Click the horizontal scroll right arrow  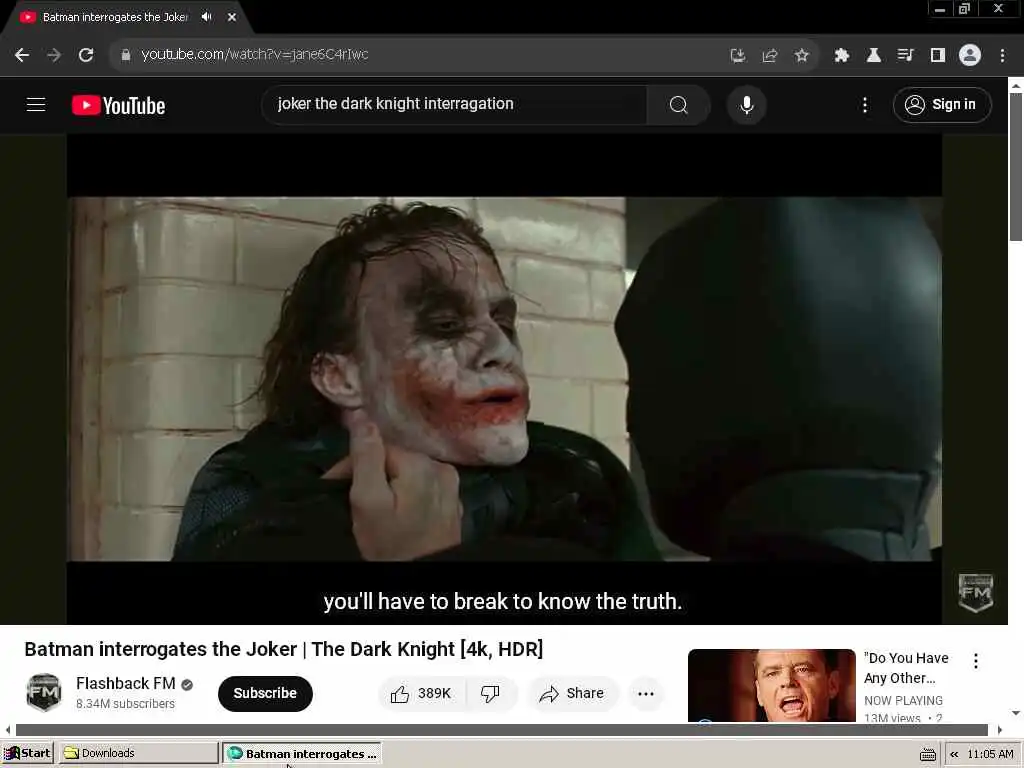(x=1000, y=729)
